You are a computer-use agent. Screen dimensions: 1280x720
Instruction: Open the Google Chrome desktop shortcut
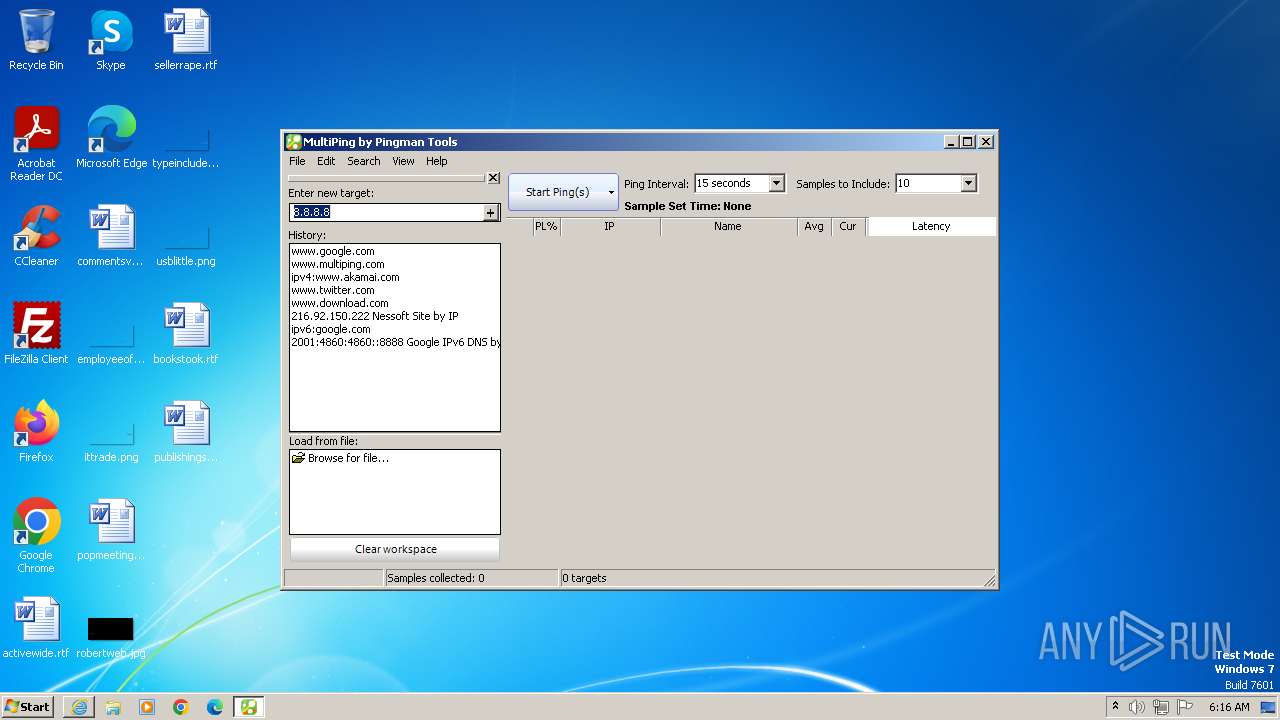[36, 536]
